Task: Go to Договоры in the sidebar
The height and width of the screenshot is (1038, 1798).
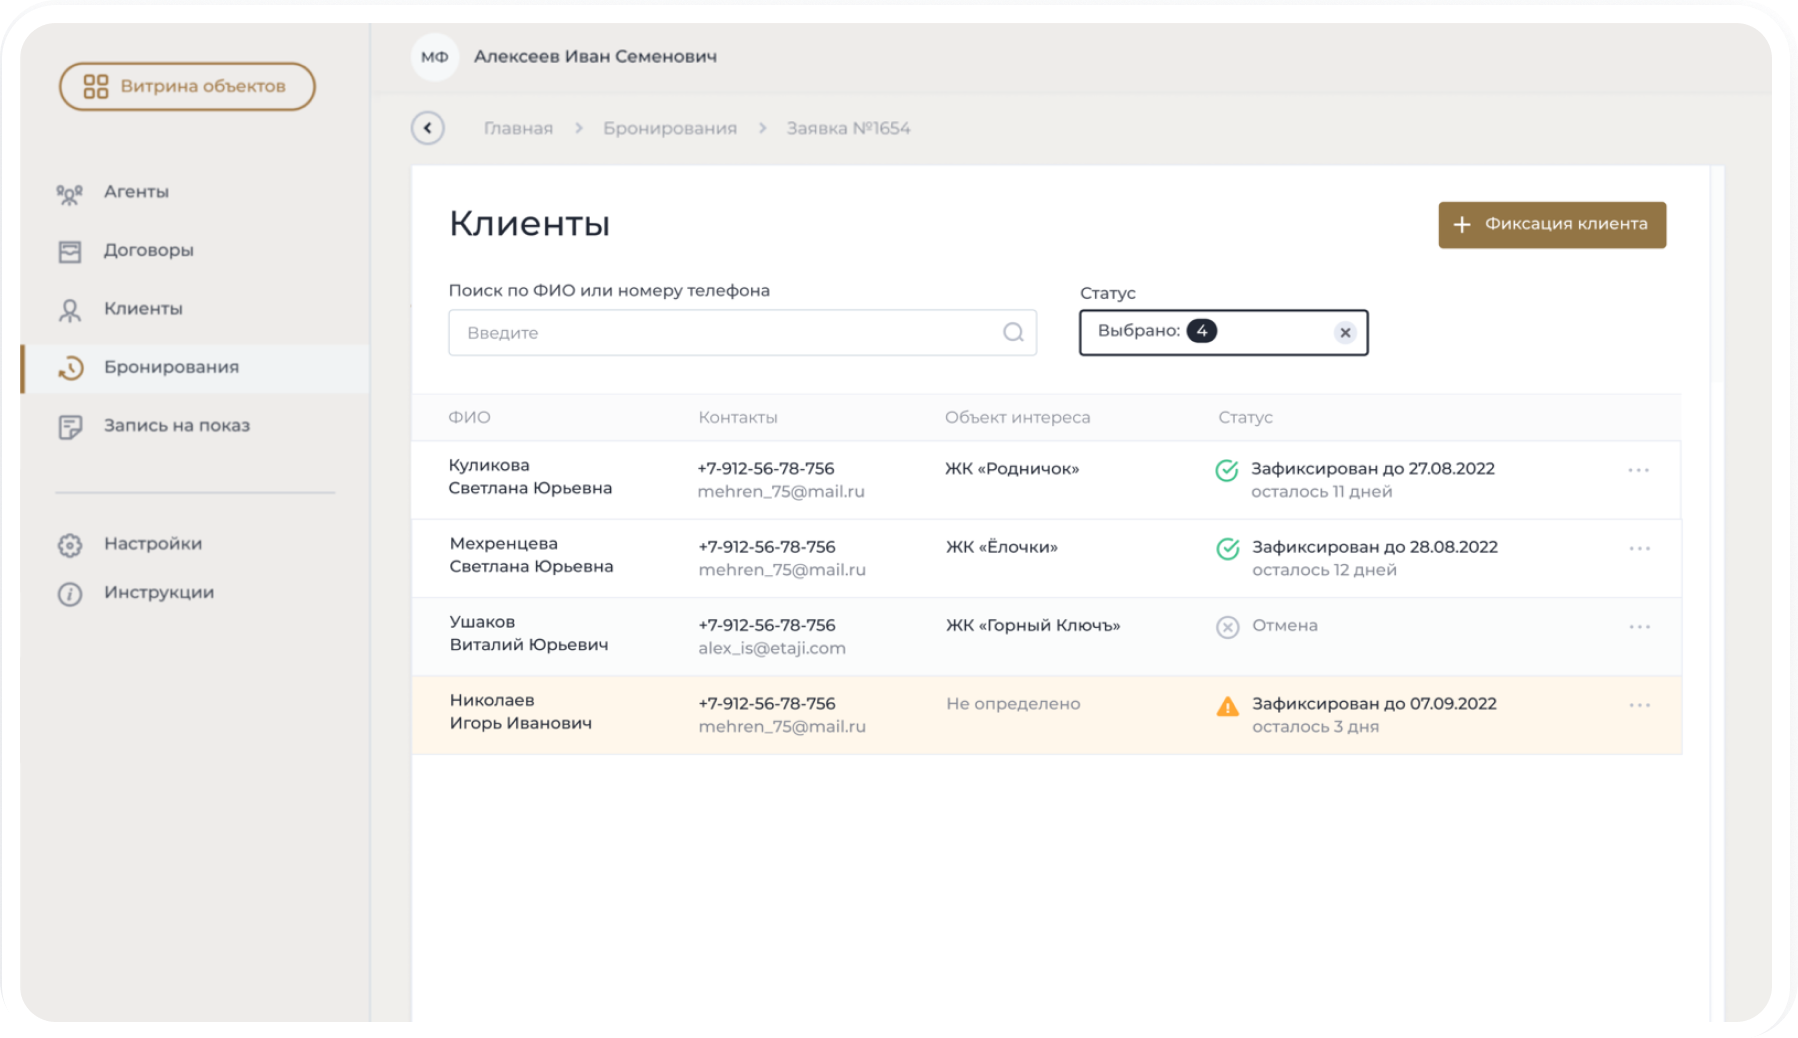Action: (148, 250)
